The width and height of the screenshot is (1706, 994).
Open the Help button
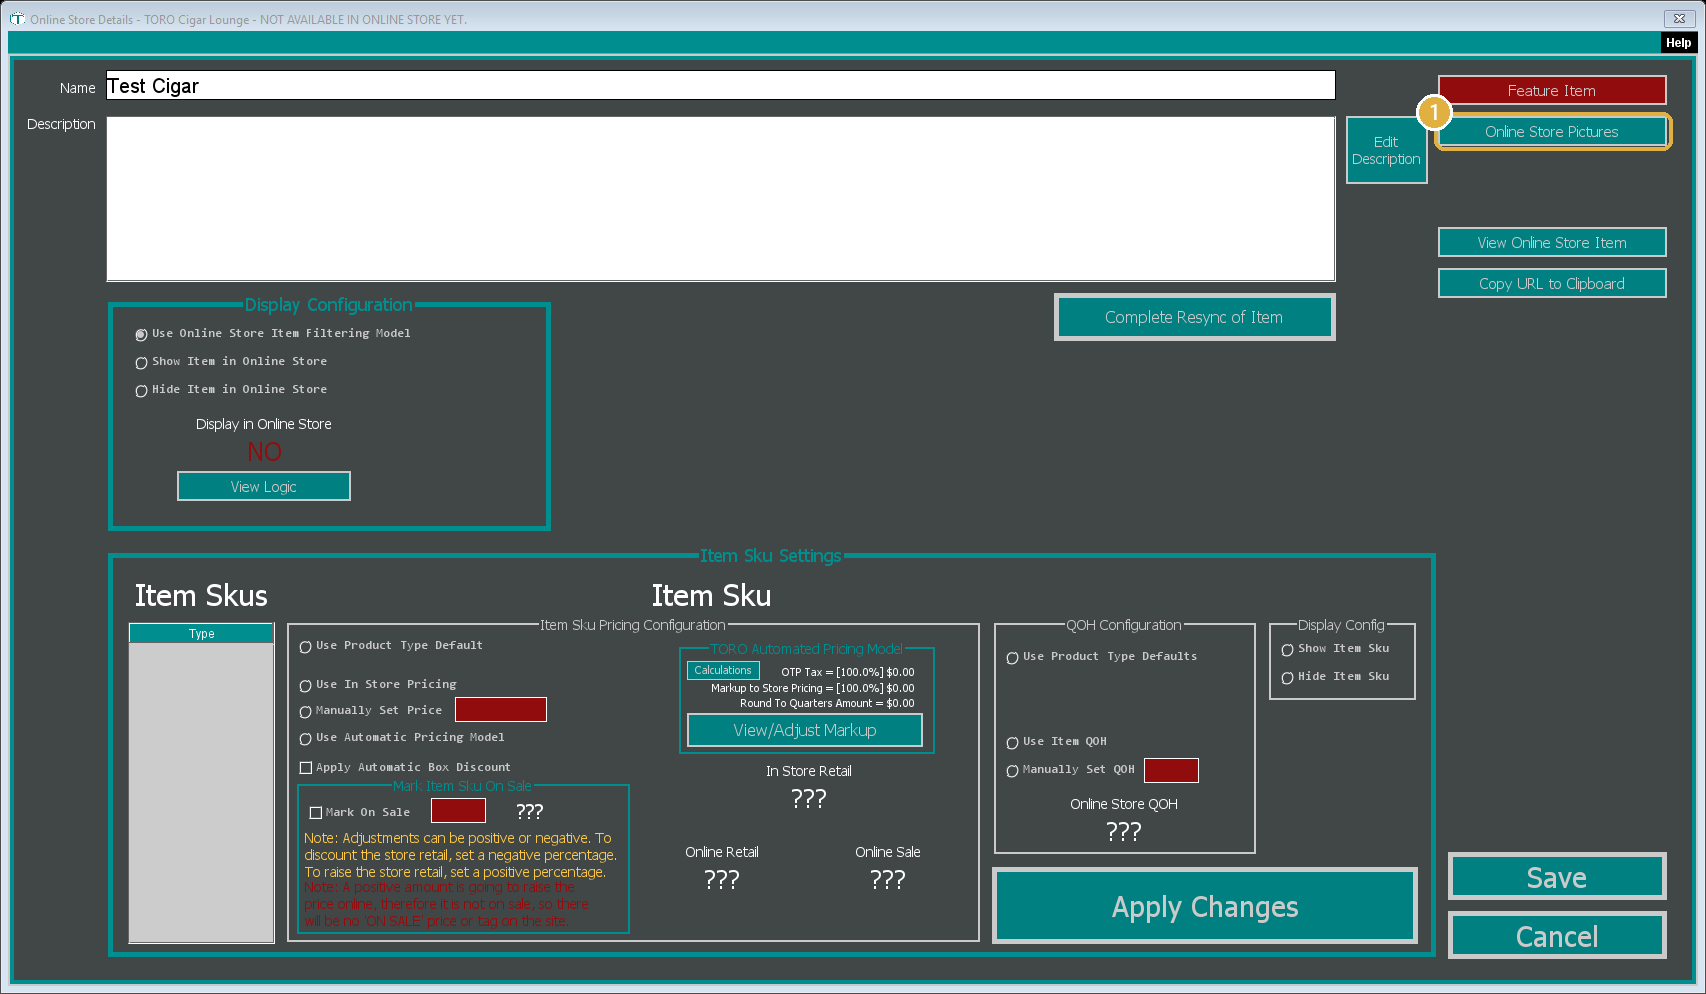(1678, 42)
